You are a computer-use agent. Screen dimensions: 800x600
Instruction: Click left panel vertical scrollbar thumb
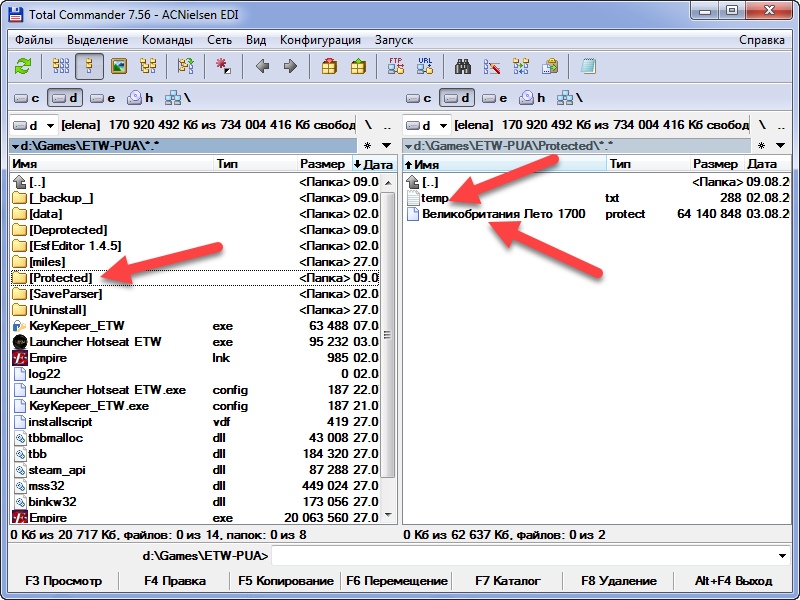[388, 335]
